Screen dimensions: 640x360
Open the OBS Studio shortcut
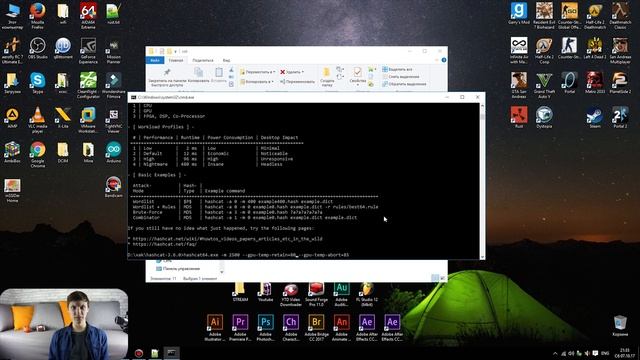[38, 49]
